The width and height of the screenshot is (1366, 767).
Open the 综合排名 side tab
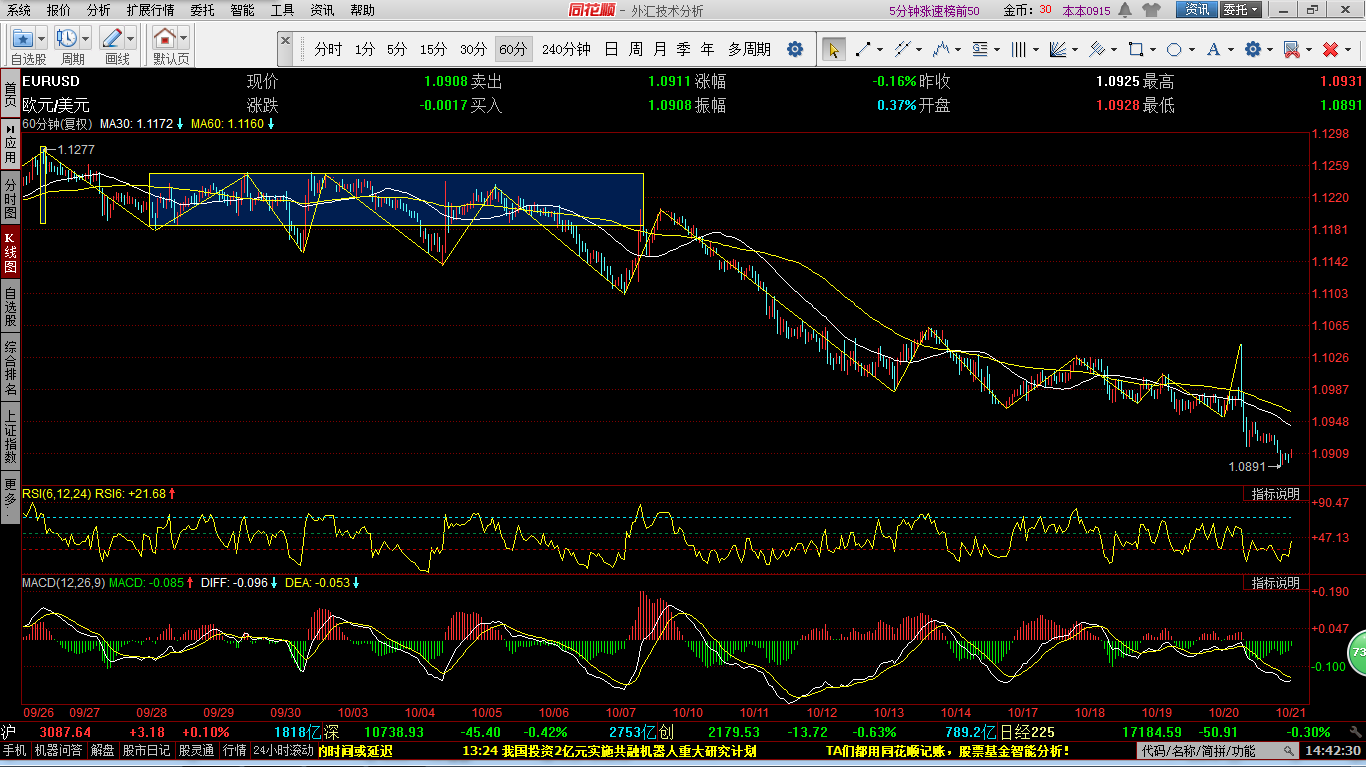(x=10, y=368)
